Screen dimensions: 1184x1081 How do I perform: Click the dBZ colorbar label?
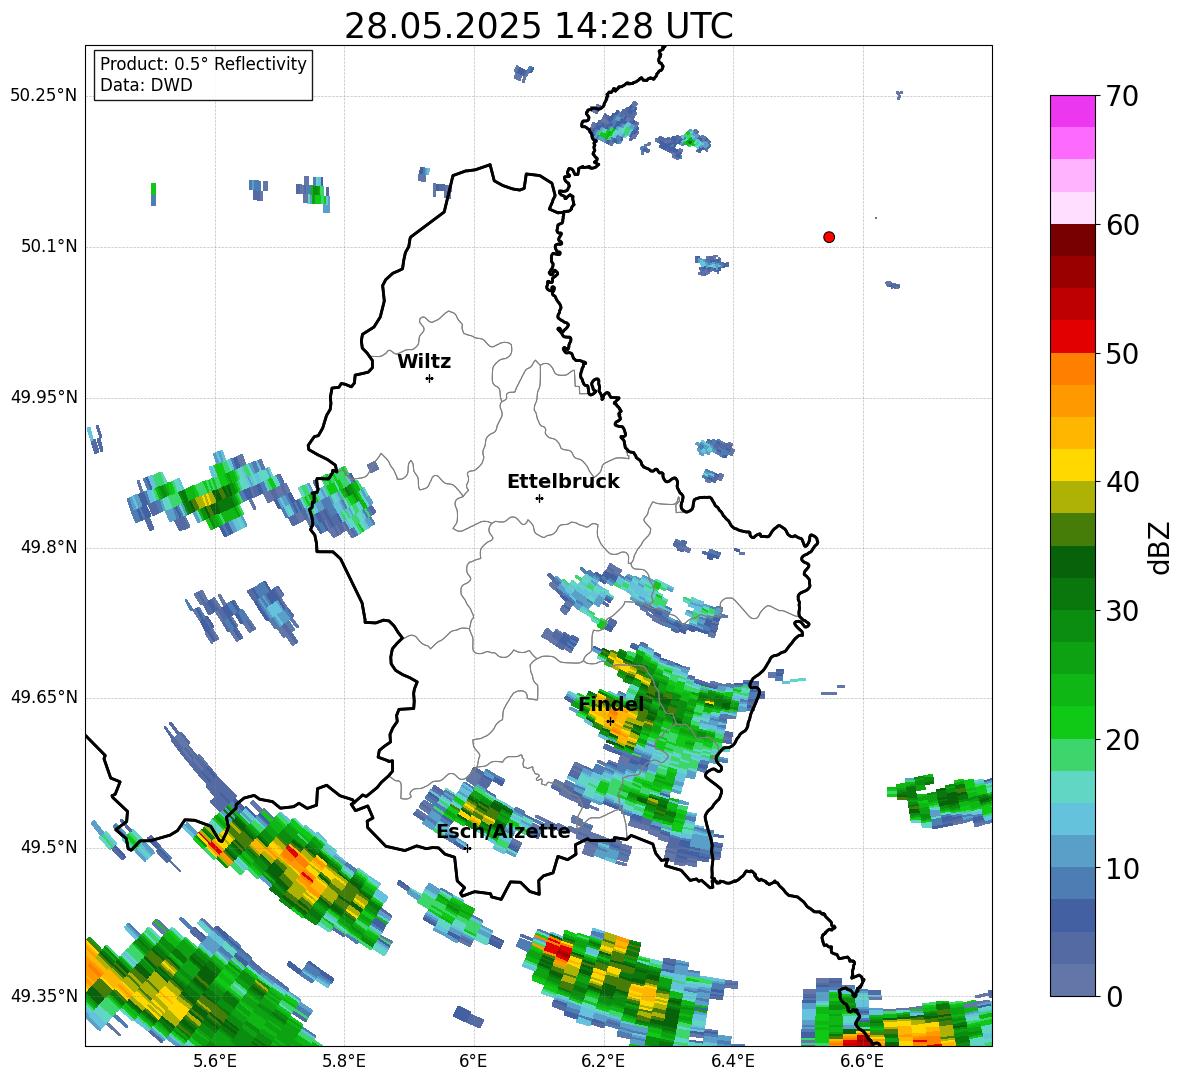[1159, 547]
